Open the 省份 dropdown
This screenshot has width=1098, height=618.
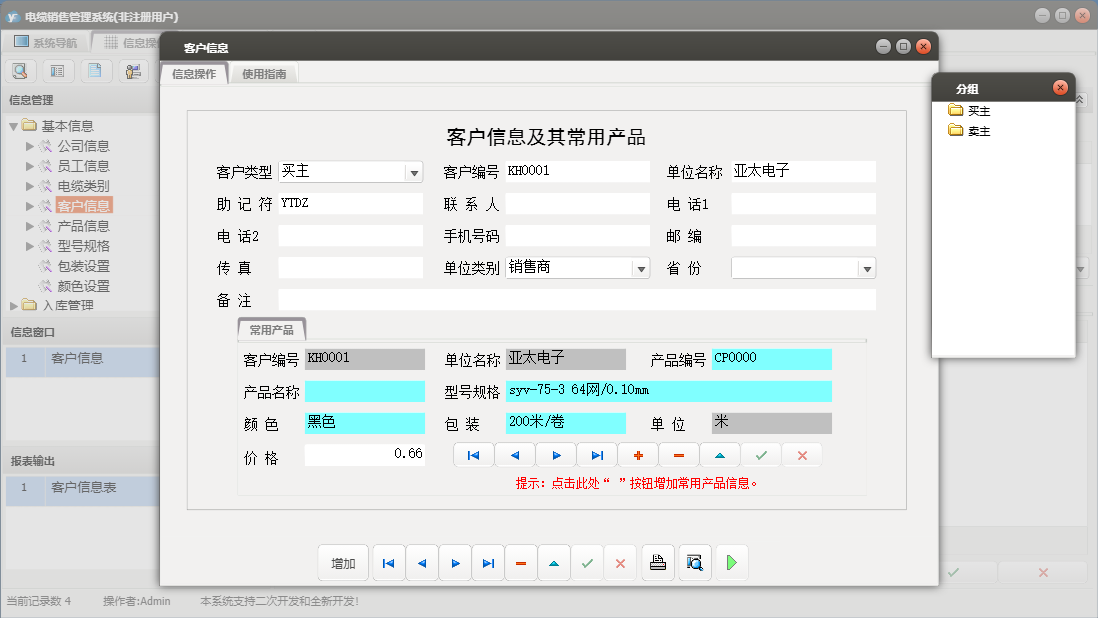866,267
